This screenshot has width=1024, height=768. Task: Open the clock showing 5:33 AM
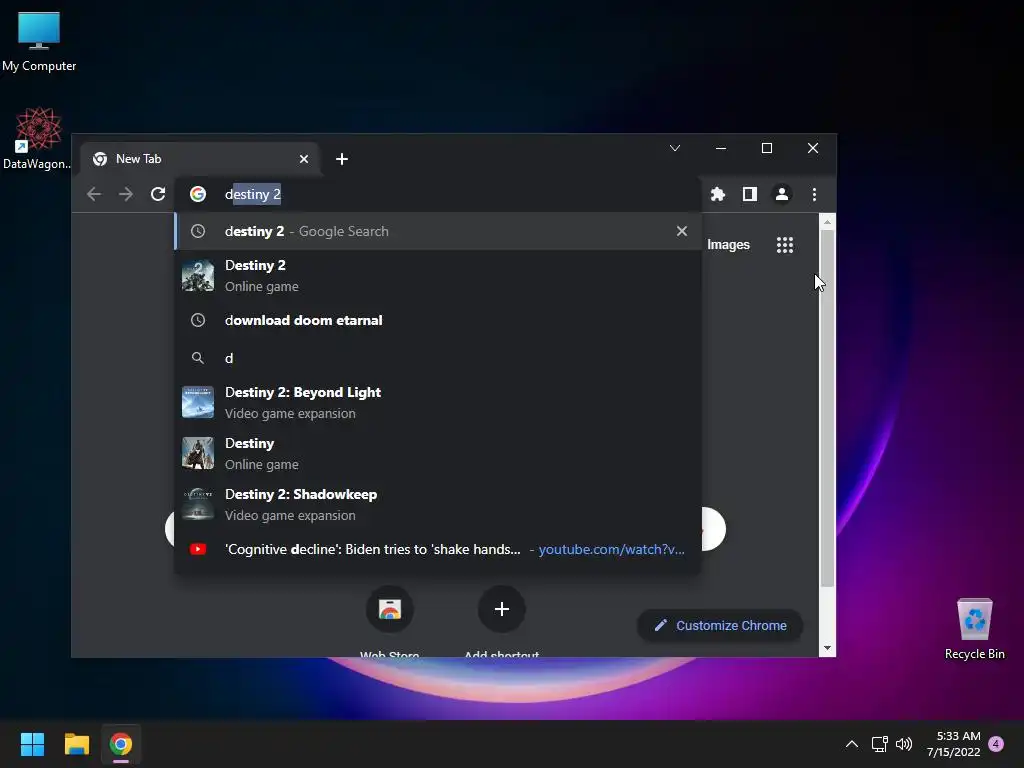pyautogui.click(x=953, y=744)
